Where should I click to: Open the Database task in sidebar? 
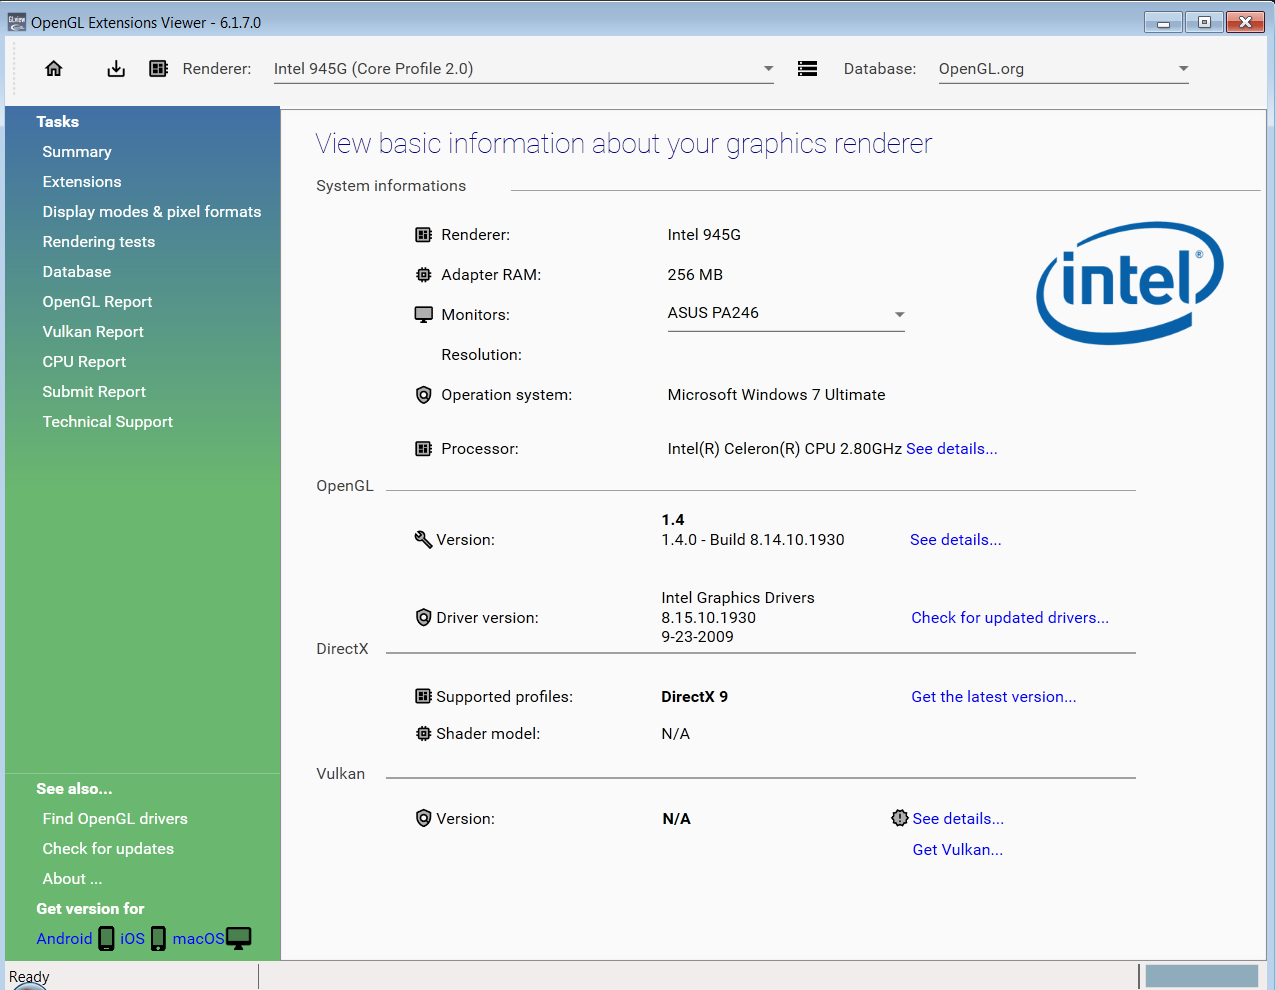(77, 272)
